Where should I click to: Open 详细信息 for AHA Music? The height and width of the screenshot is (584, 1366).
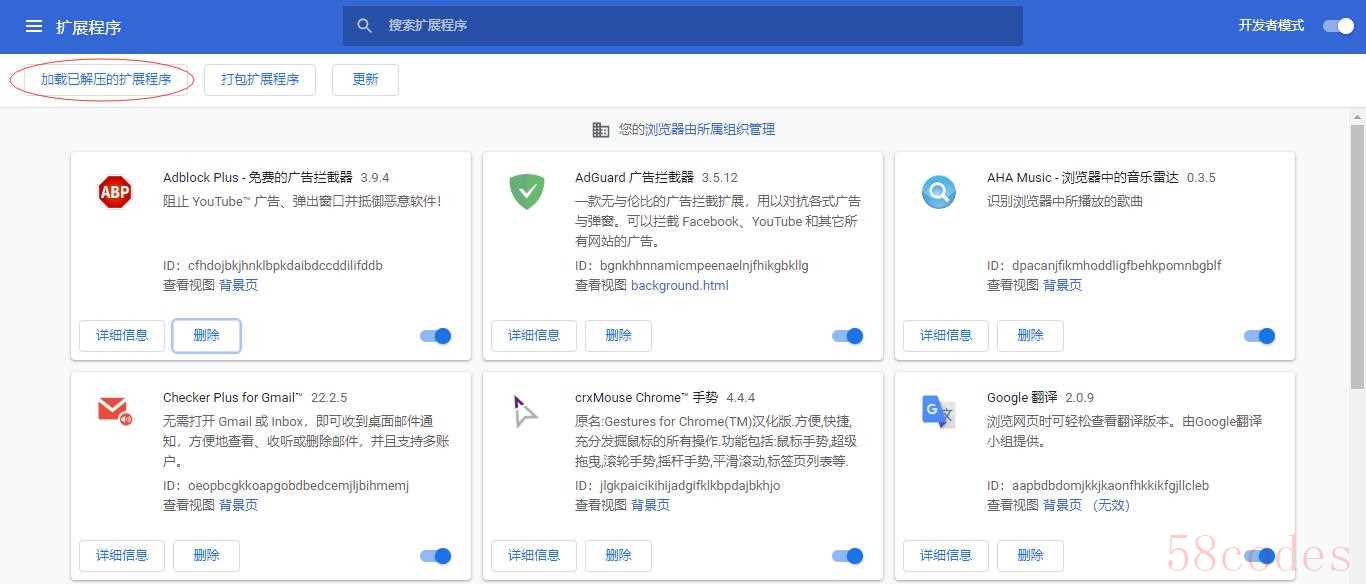coord(945,336)
